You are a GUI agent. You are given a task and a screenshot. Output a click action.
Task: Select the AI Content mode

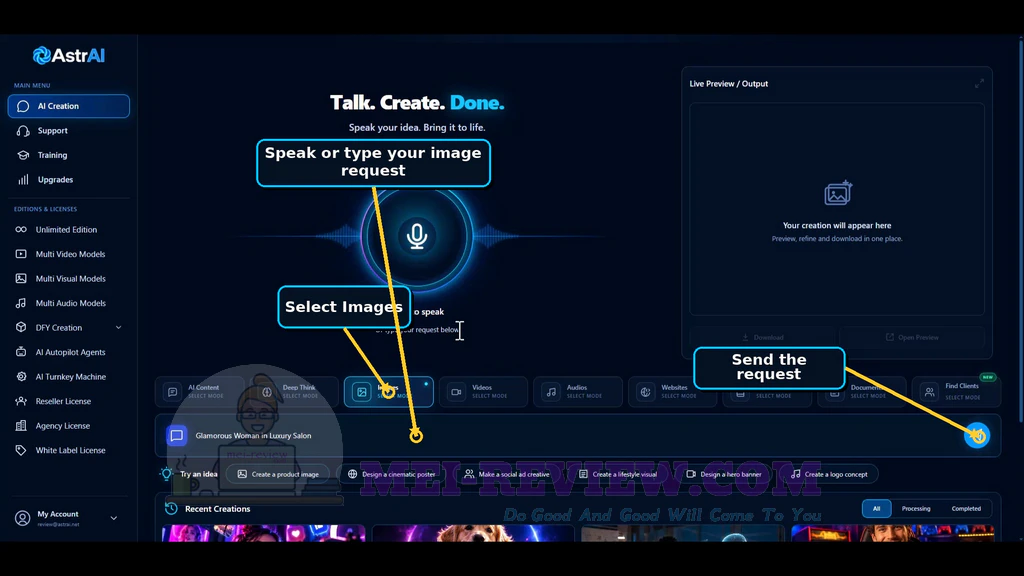click(x=200, y=392)
